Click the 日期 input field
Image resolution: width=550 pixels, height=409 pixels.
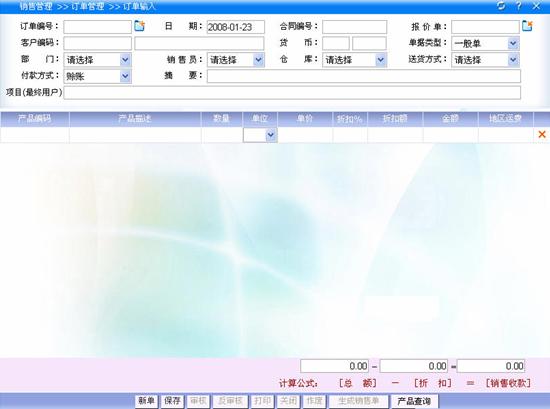tap(236, 27)
